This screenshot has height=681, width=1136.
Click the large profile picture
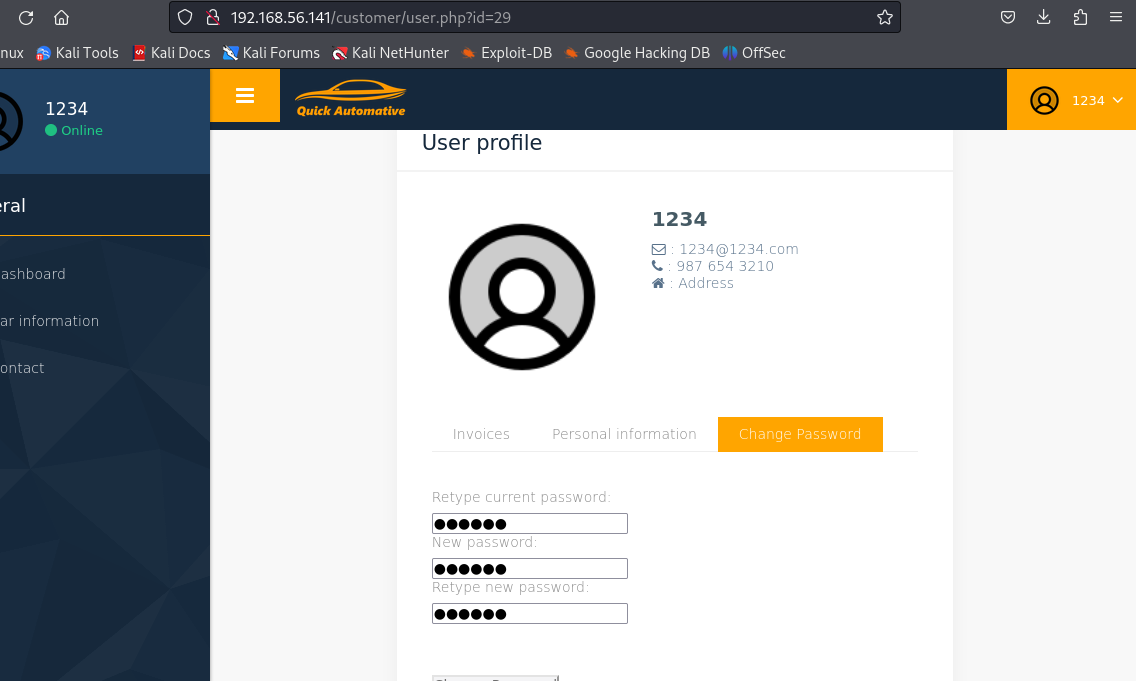point(522,297)
